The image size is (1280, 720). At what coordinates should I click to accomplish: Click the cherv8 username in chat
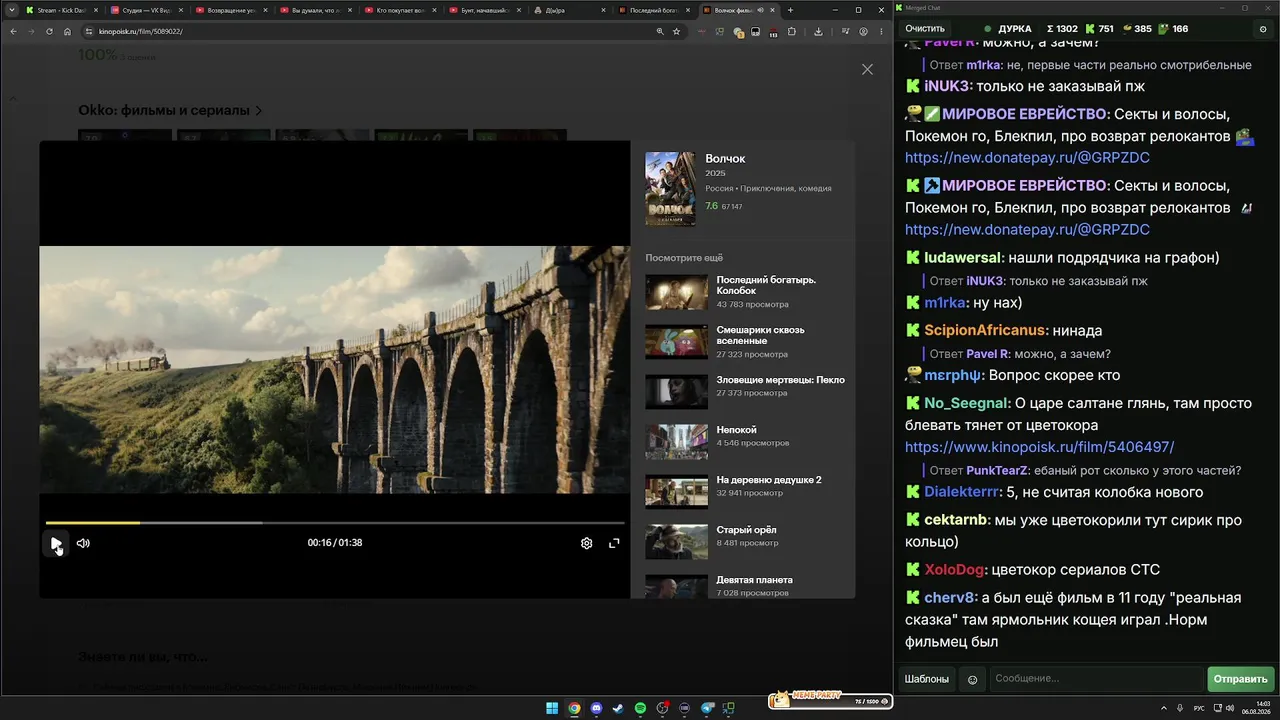tap(949, 597)
